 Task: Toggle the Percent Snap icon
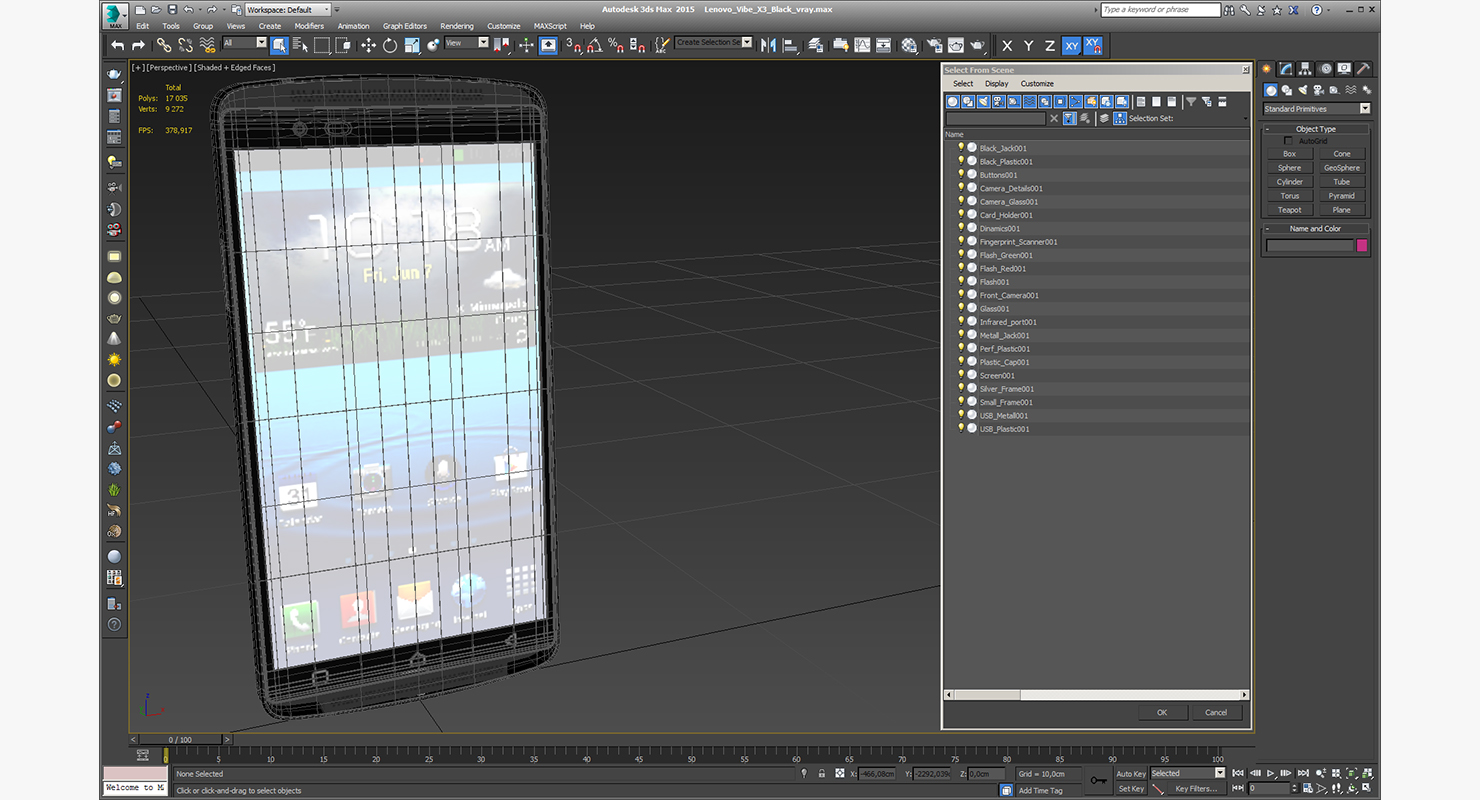(616, 45)
